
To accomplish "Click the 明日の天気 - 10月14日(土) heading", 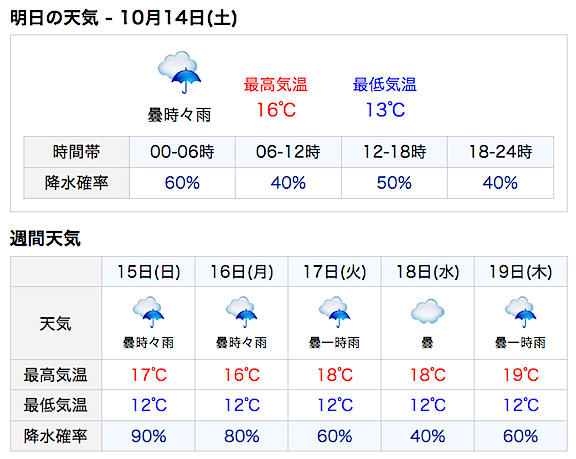I will click(123, 18).
